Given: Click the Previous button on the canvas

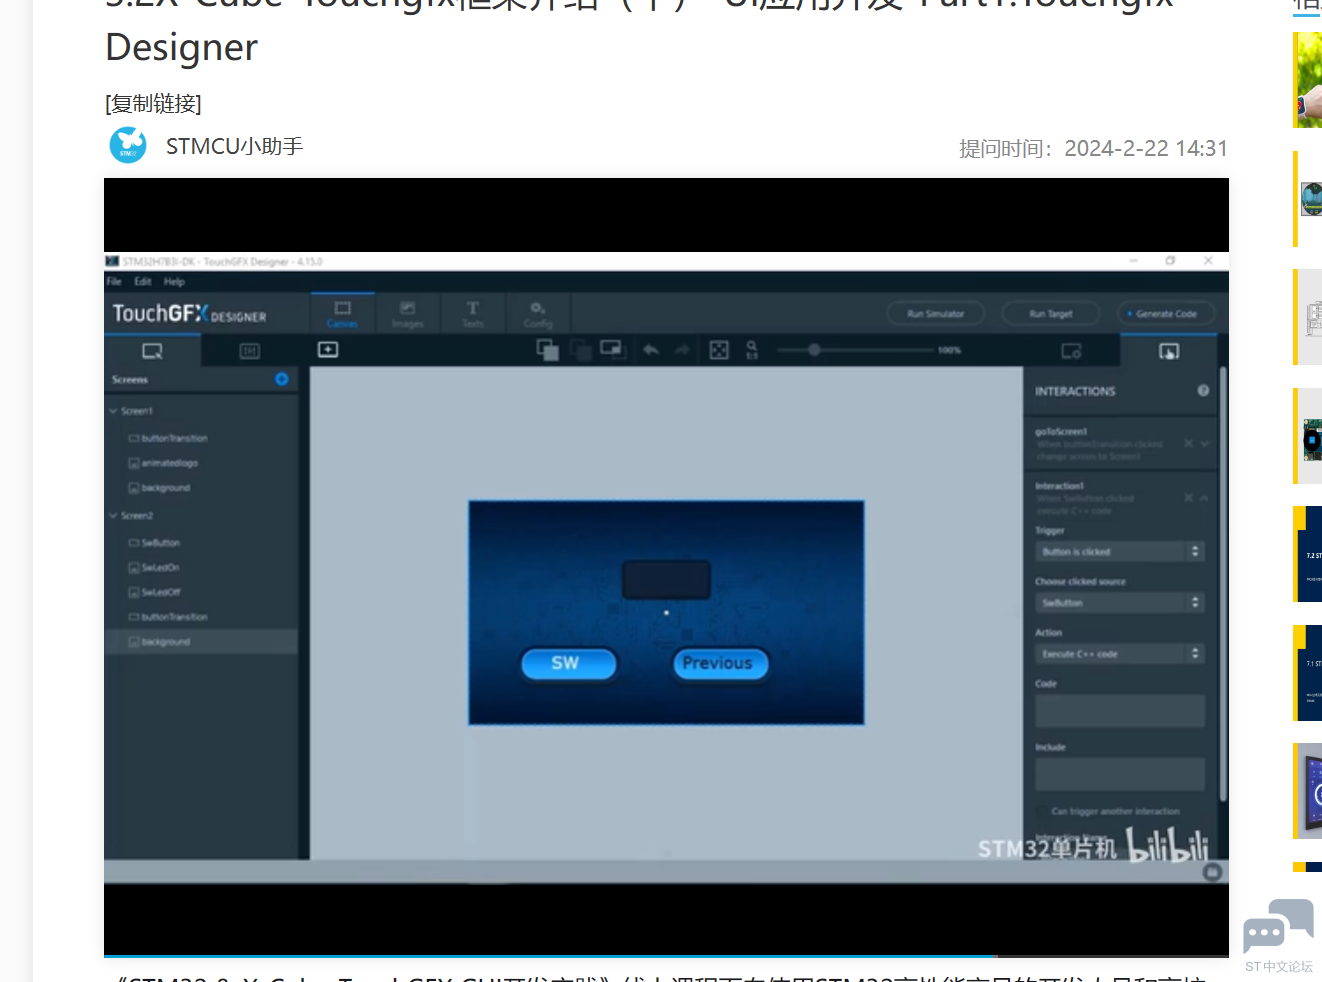Looking at the screenshot, I should pyautogui.click(x=720, y=664).
